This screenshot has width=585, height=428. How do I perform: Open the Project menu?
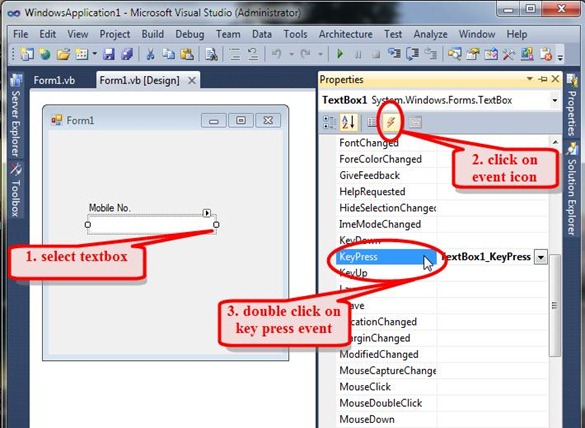[x=115, y=34]
